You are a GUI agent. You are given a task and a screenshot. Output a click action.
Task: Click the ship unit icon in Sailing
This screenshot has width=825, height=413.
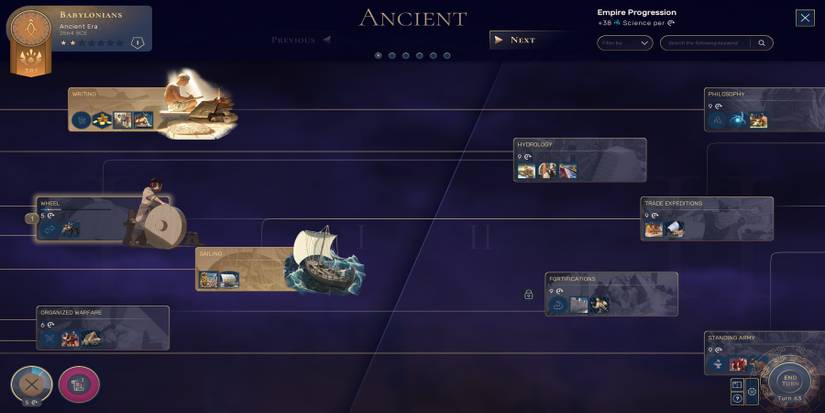[229, 280]
